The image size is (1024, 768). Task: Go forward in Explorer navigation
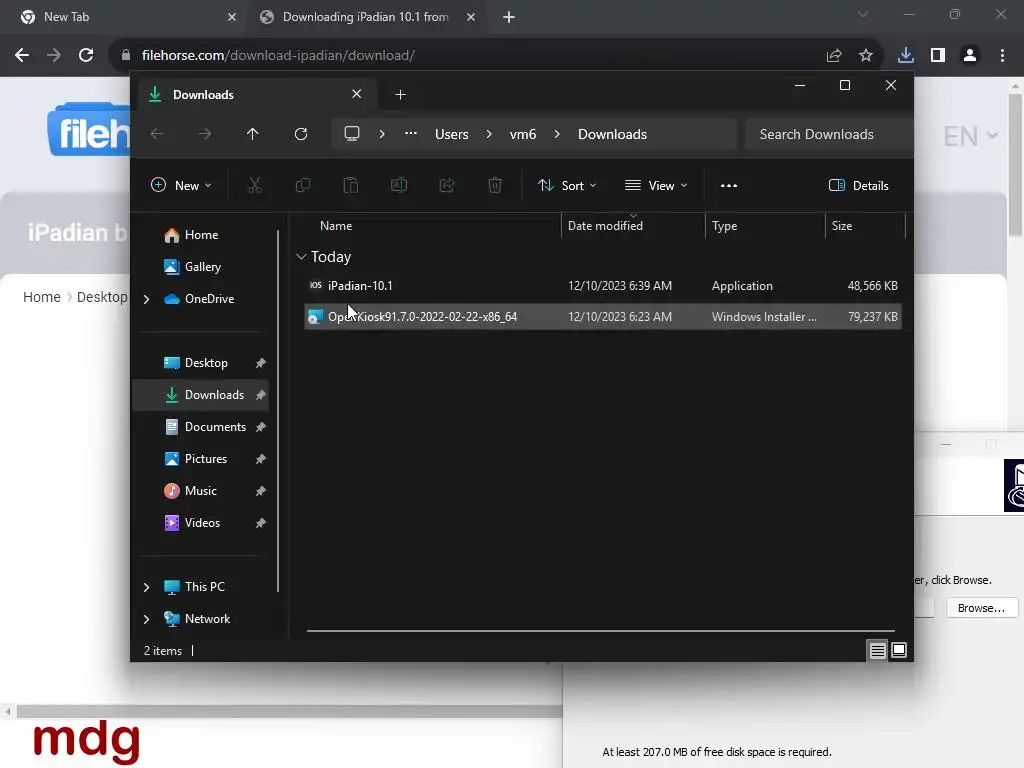[205, 134]
